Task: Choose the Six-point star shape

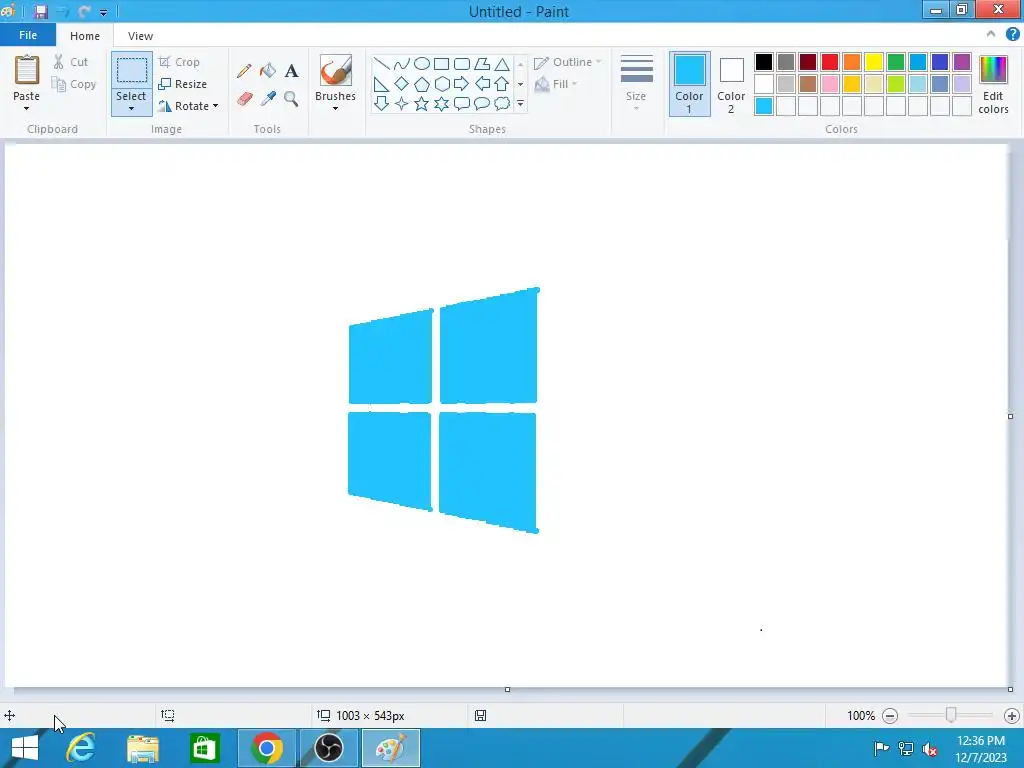Action: tap(441, 103)
